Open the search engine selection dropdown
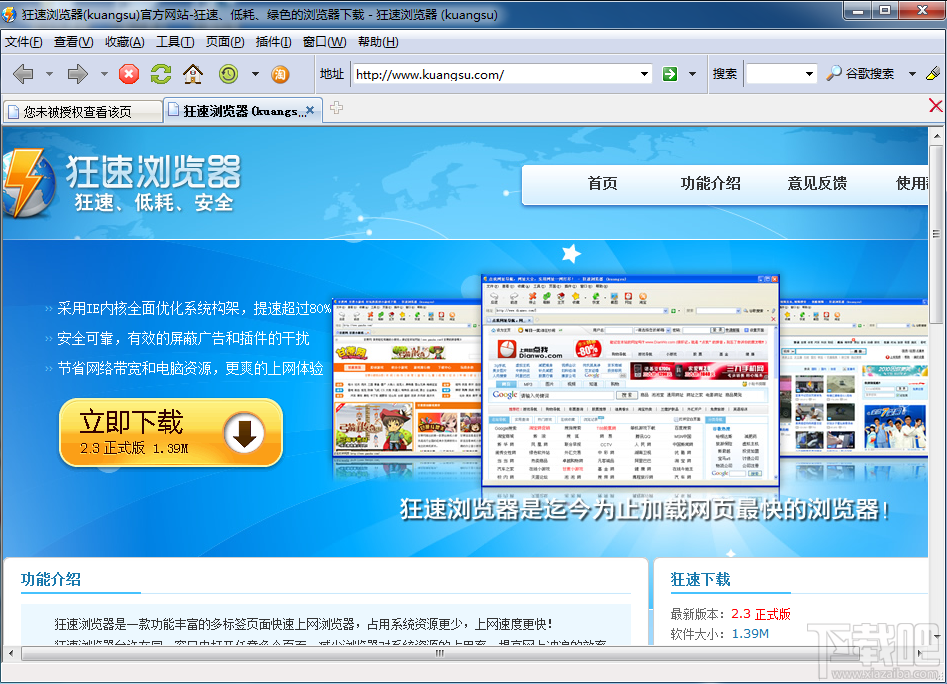The width and height of the screenshot is (947, 684). pos(912,74)
